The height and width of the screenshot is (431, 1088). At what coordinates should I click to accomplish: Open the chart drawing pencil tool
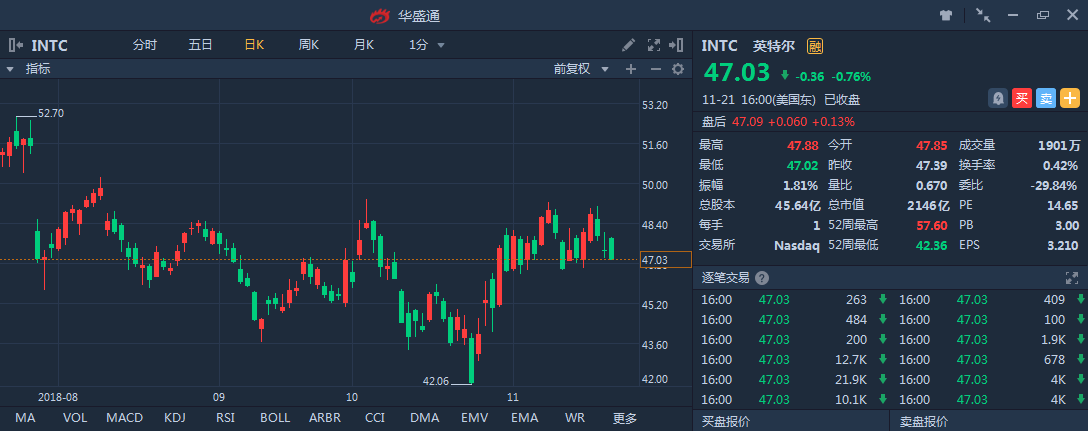click(628, 45)
